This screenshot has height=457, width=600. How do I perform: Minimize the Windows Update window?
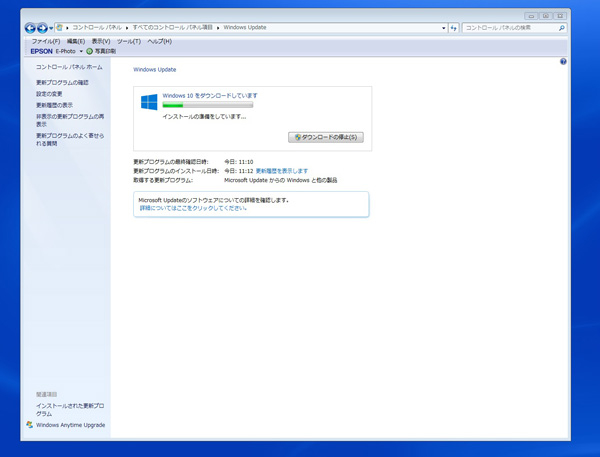pyautogui.click(x=531, y=16)
